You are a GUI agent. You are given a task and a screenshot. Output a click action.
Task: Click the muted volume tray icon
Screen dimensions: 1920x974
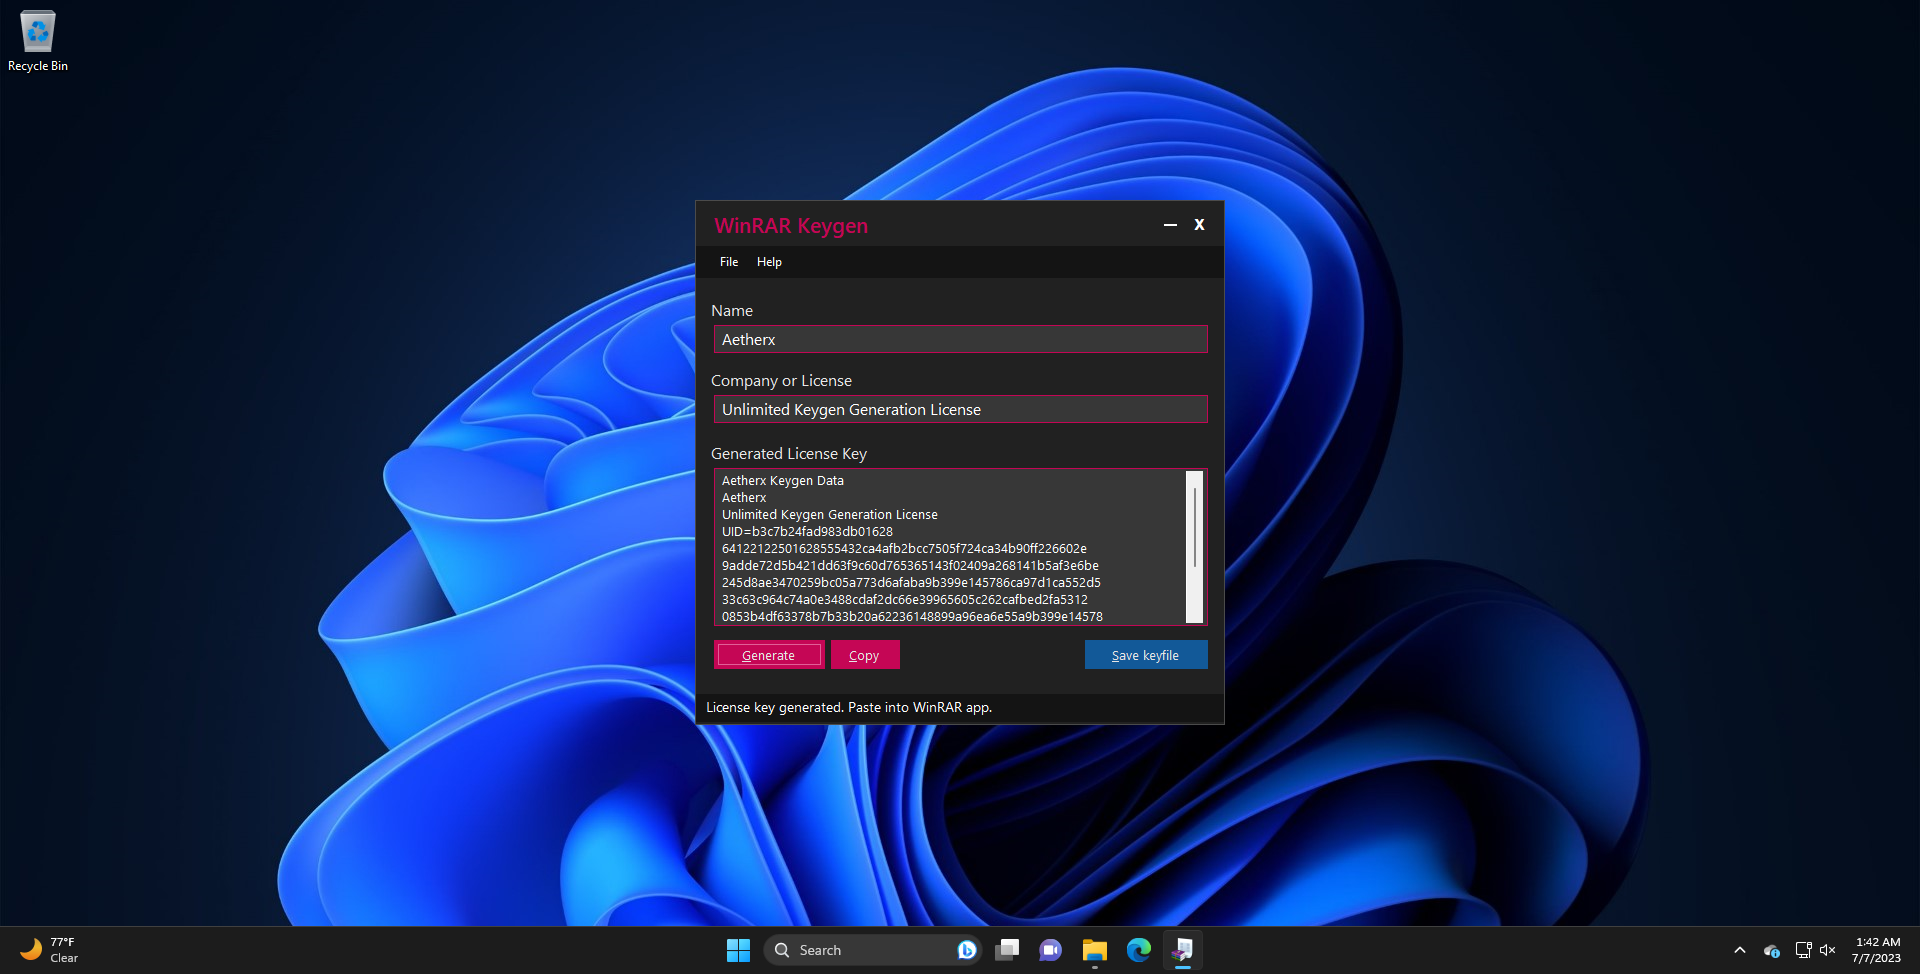1828,950
